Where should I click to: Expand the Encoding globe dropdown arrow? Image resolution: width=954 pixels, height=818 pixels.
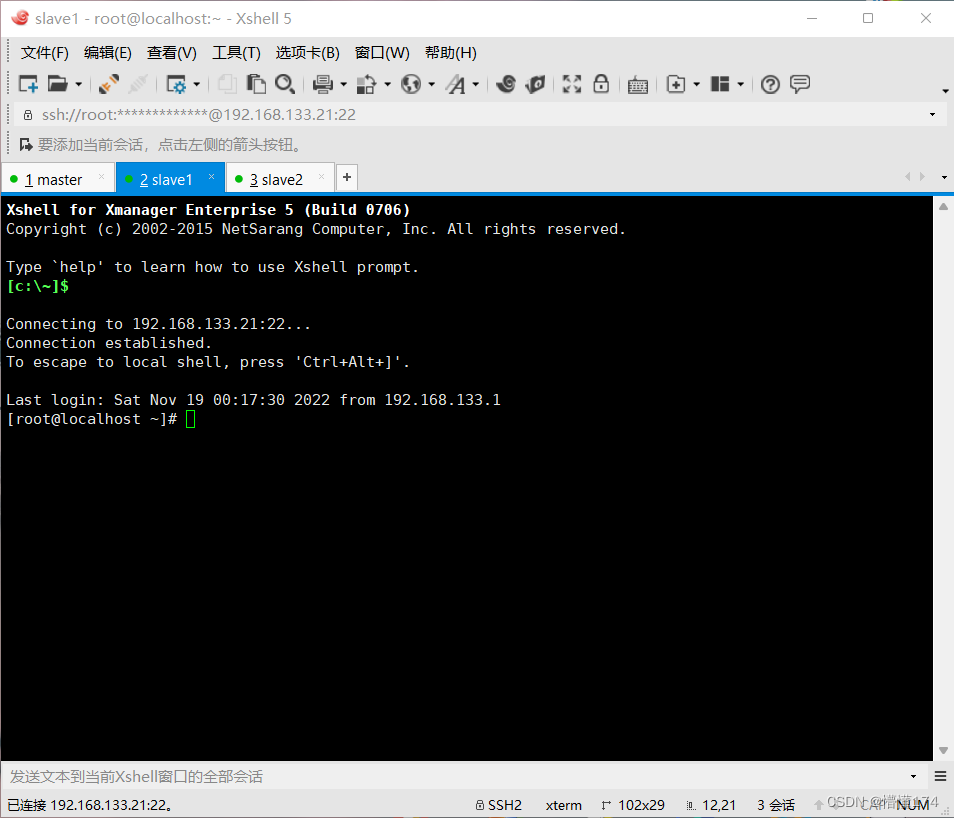431,85
